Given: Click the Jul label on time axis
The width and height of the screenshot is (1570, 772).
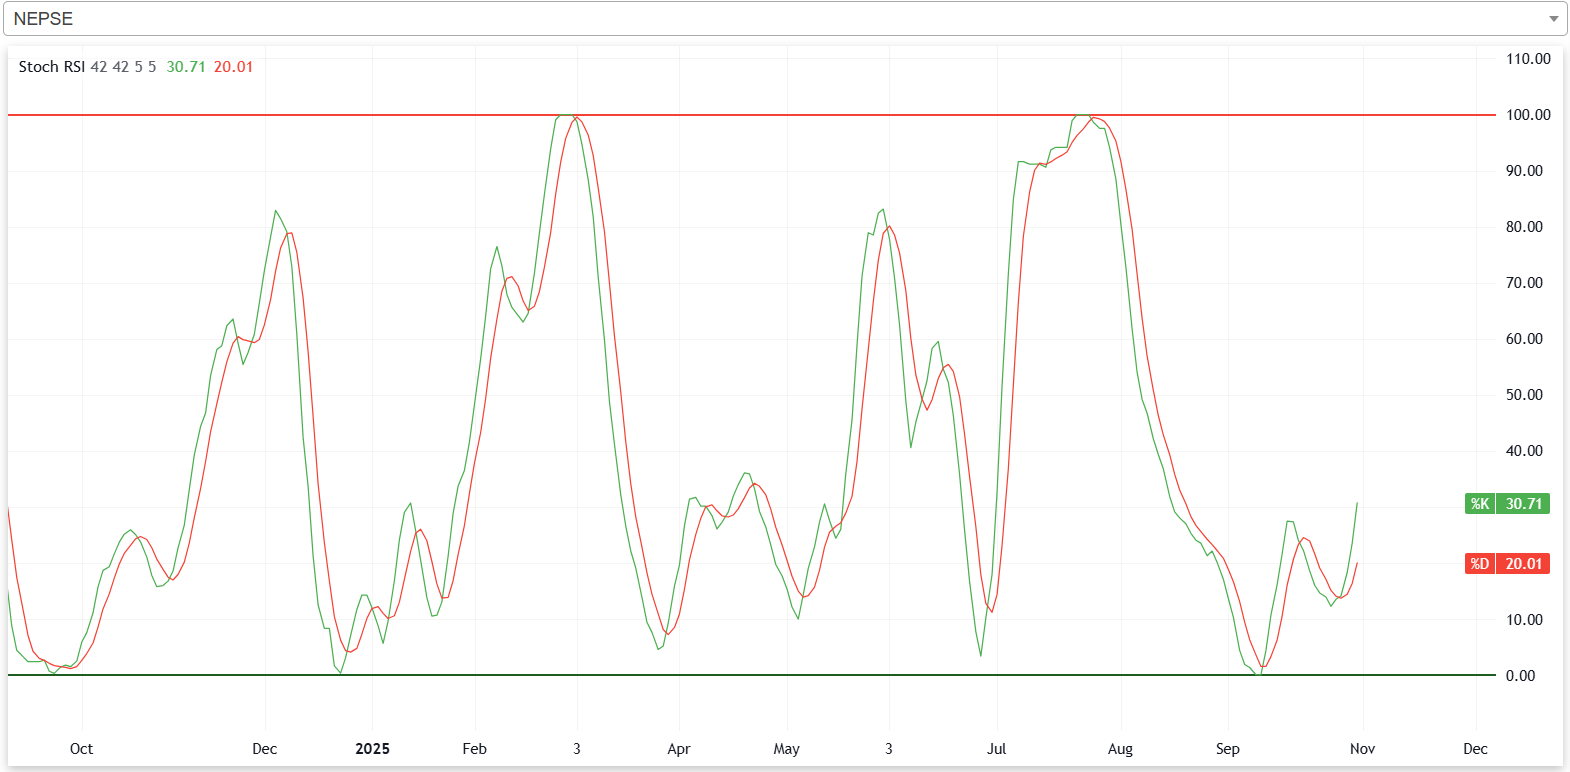Looking at the screenshot, I should click(996, 749).
